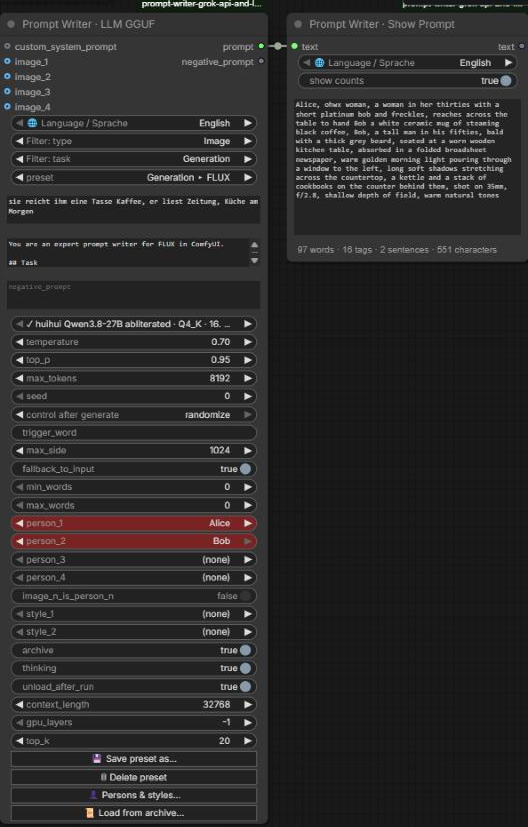Click the green prompt output socket

[x=261, y=46]
